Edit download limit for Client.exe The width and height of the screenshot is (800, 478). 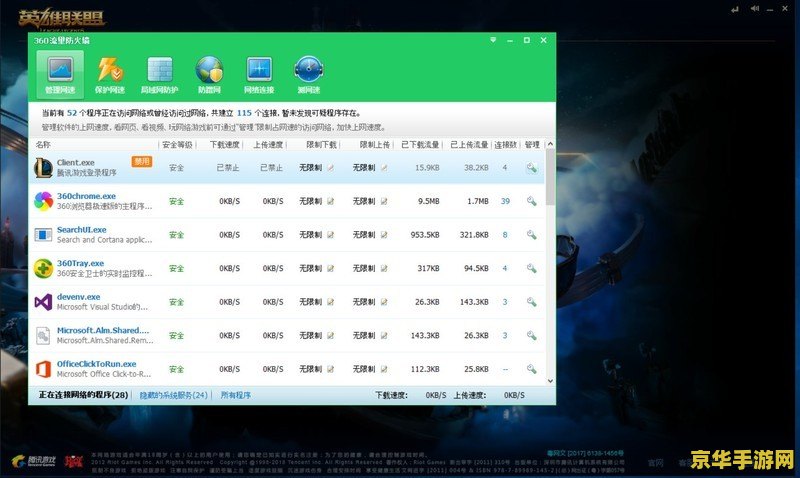point(331,167)
